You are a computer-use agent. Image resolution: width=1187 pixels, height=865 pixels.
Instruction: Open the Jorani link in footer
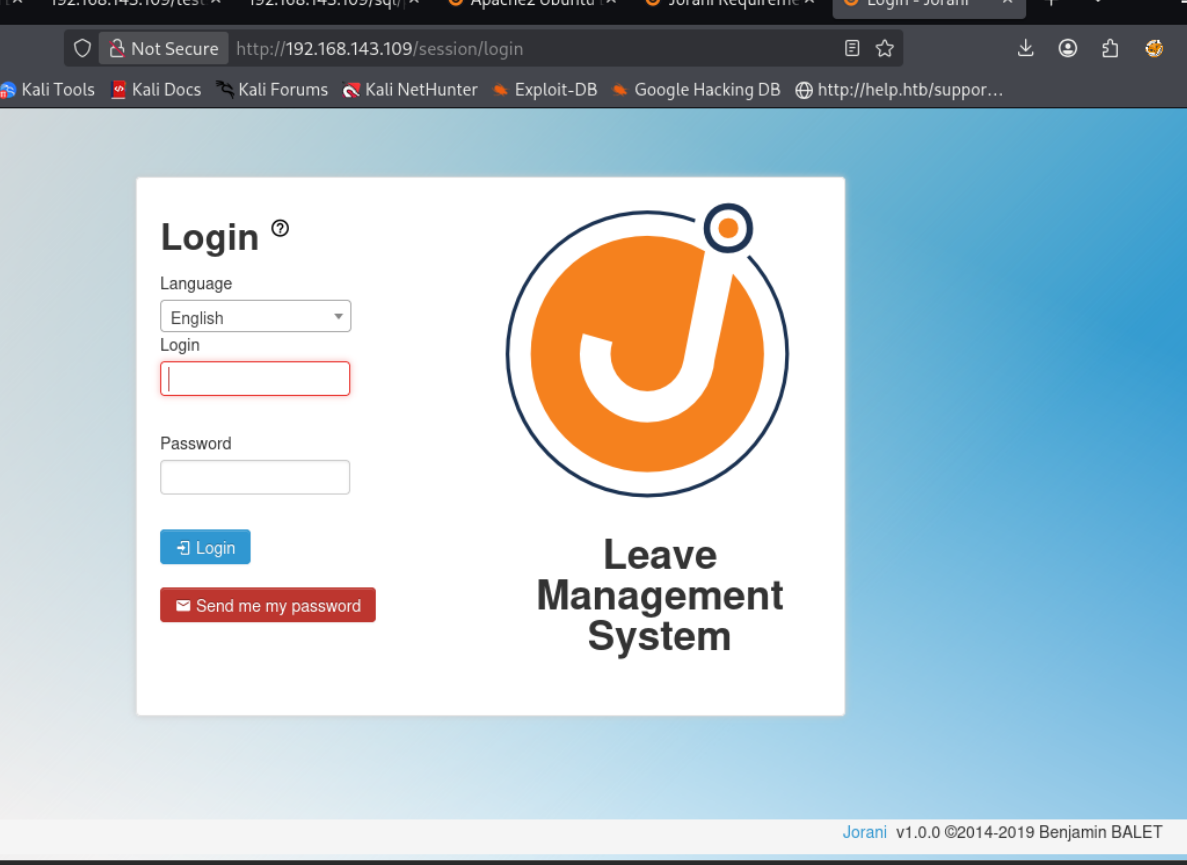click(864, 832)
